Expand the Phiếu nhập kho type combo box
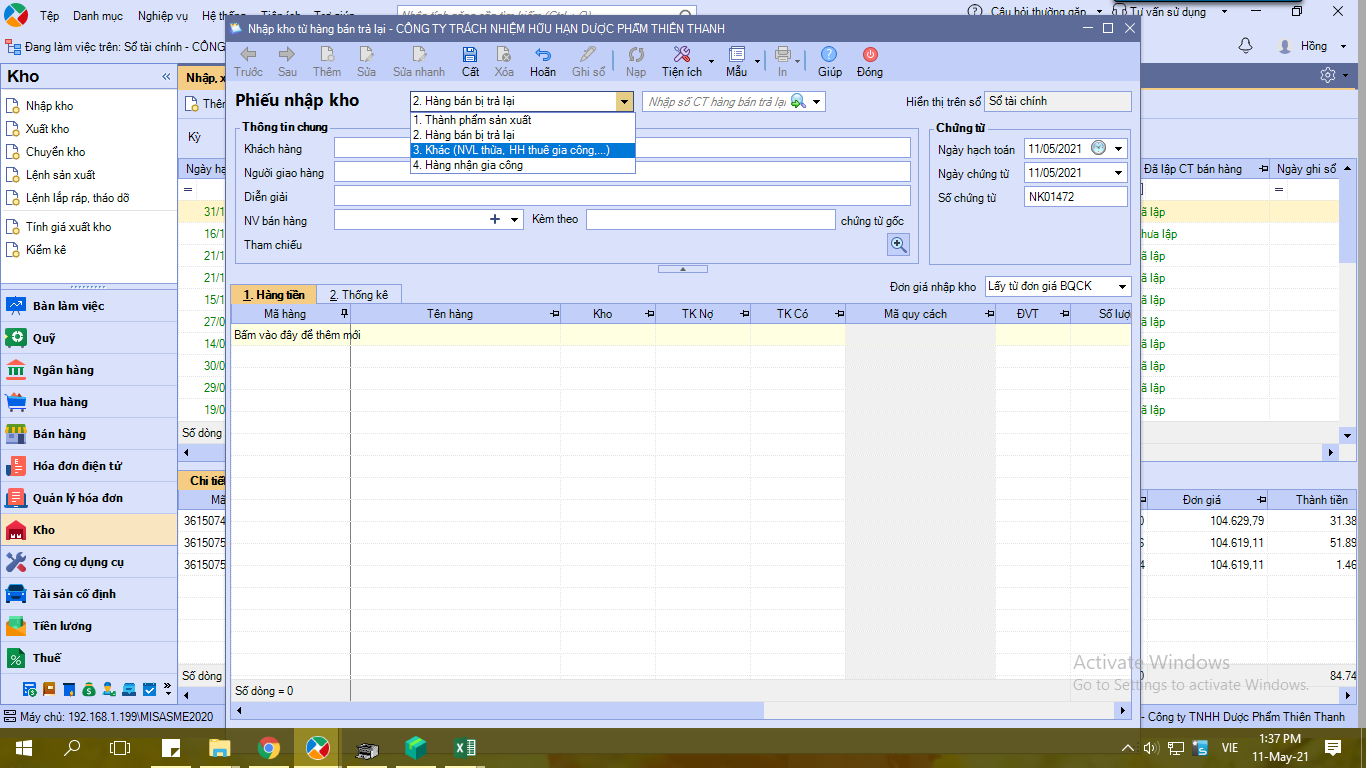This screenshot has height=768, width=1366. (625, 101)
